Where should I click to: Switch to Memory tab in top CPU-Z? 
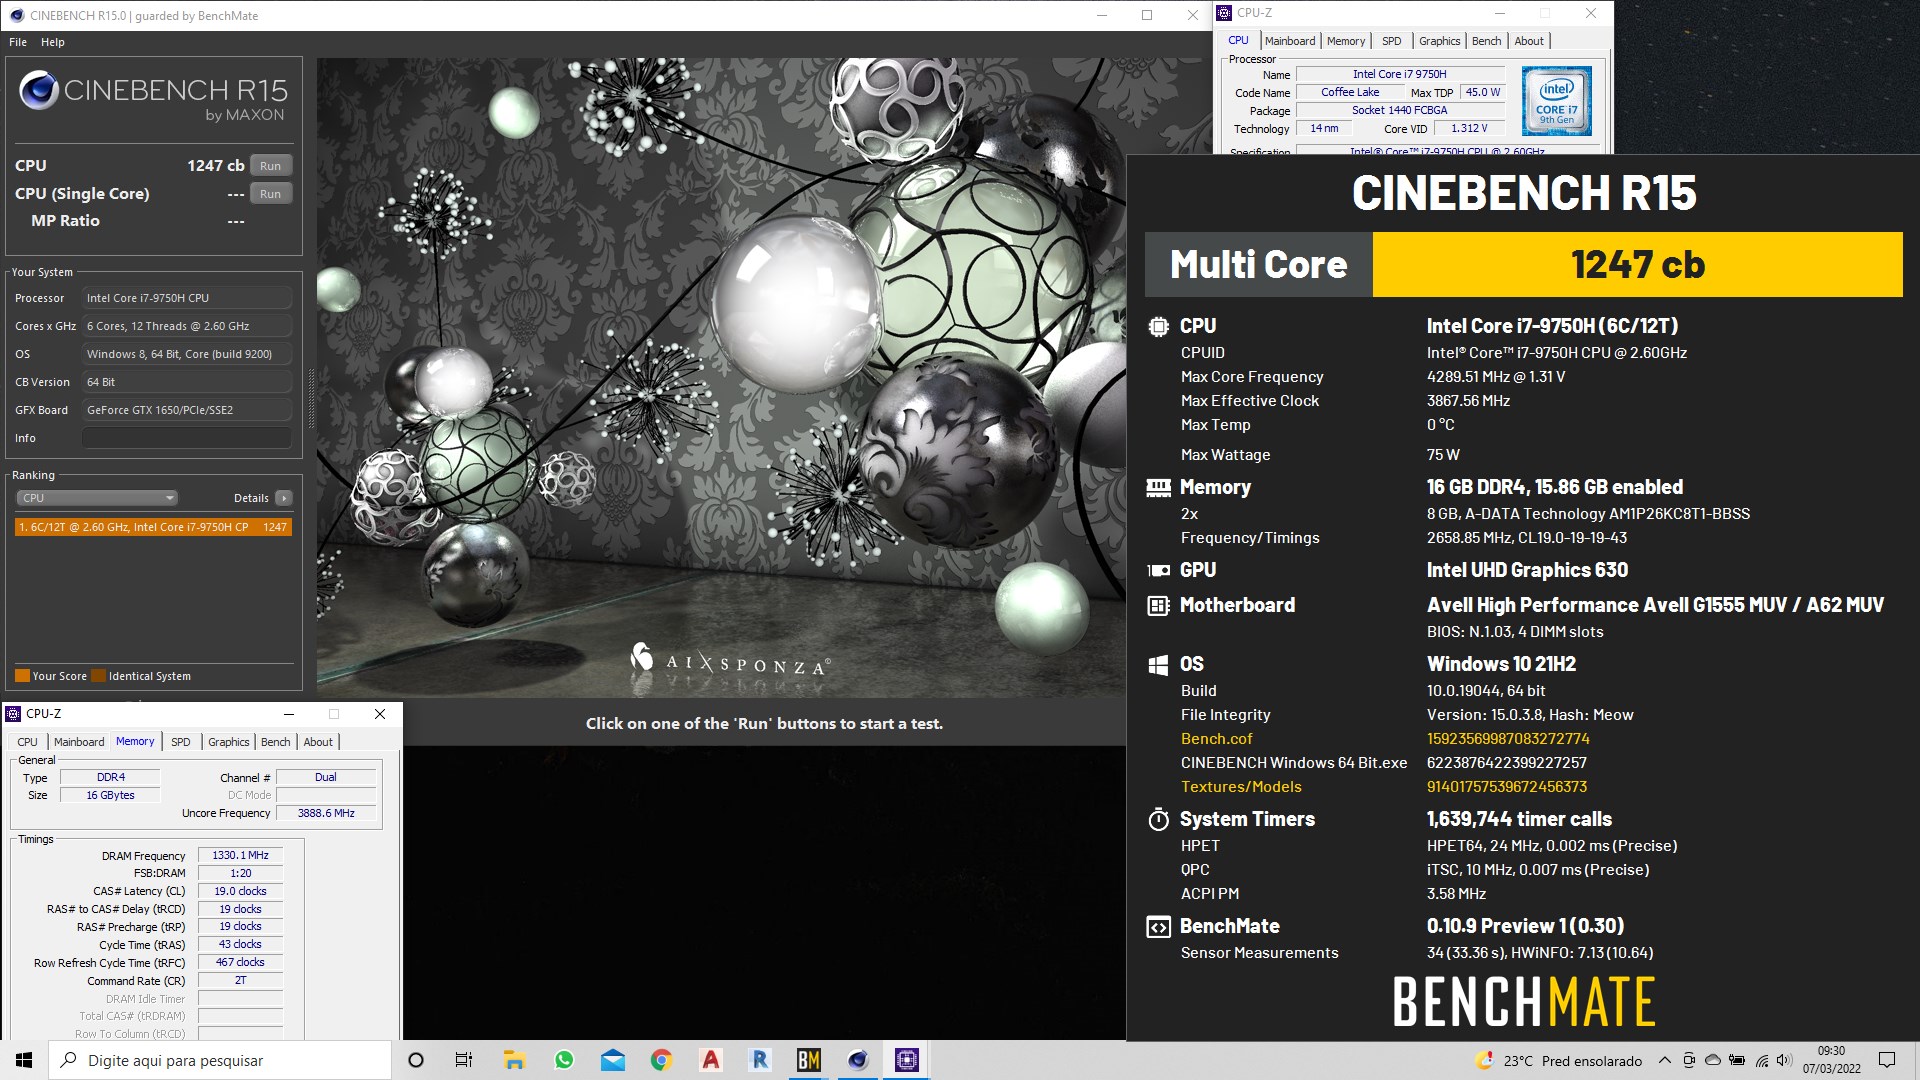1346,41
